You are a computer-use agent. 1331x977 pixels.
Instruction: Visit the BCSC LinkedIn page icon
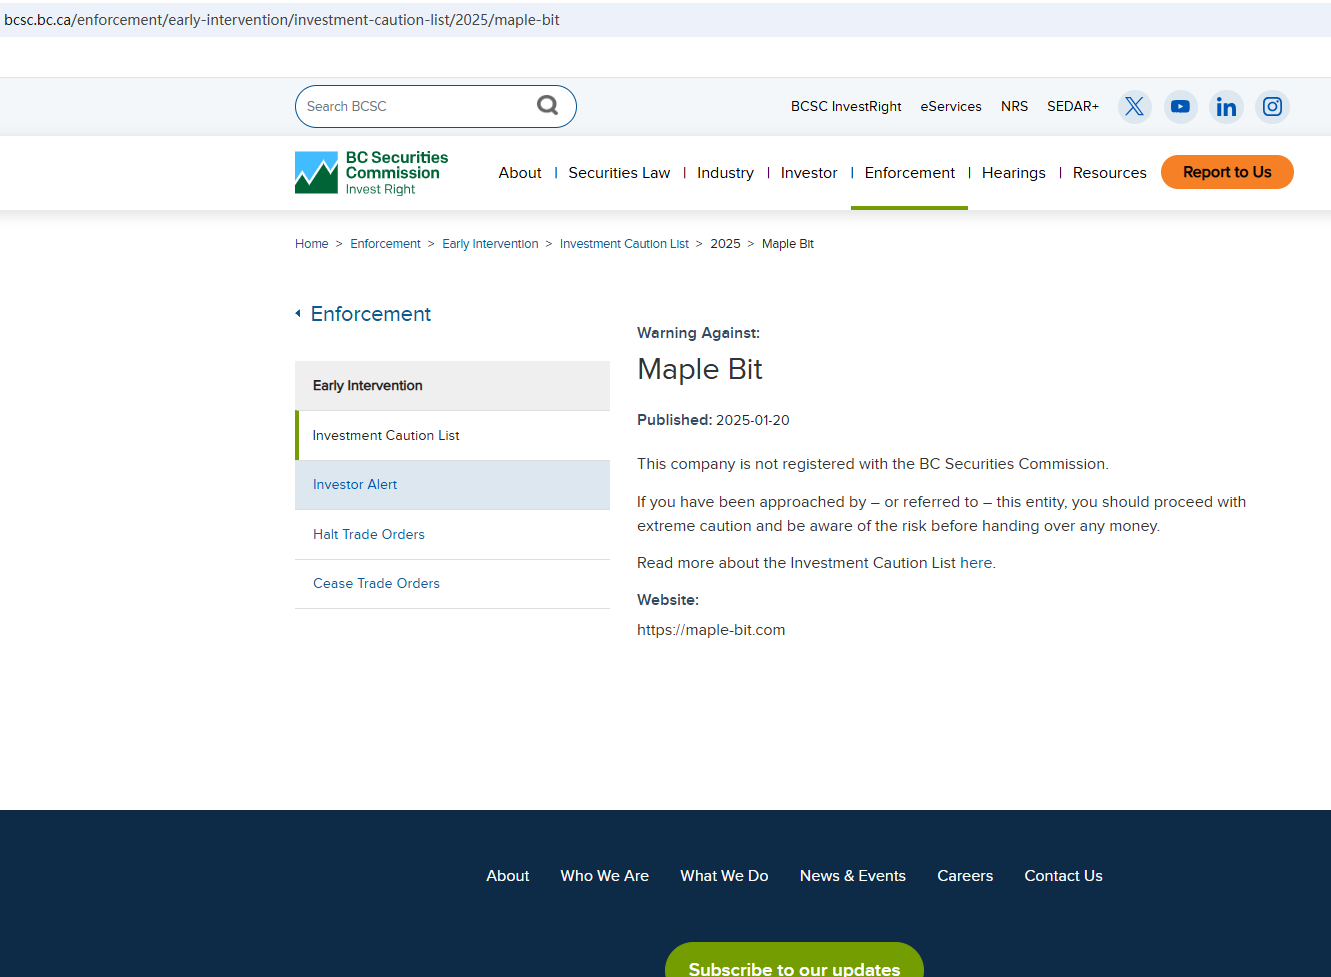[1226, 106]
